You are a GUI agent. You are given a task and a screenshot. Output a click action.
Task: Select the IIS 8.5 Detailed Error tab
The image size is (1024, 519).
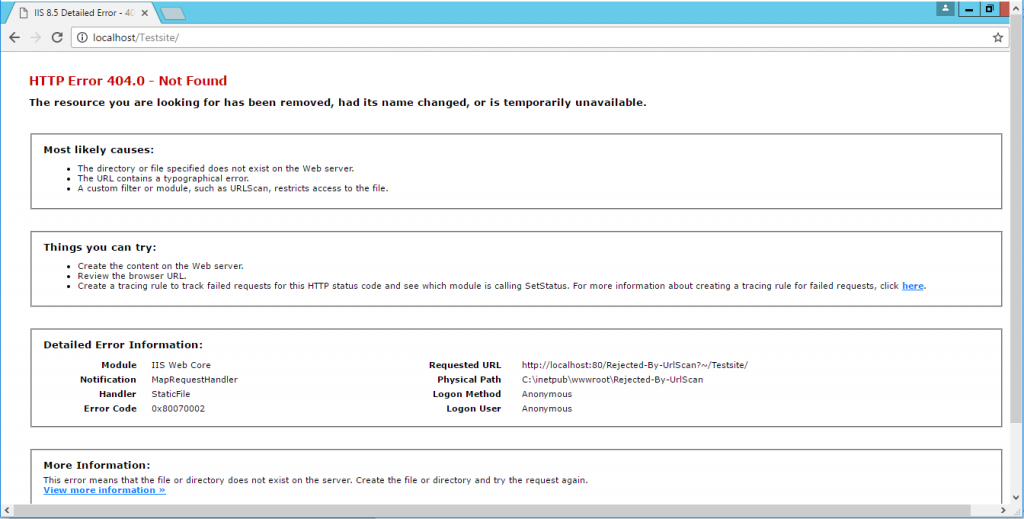coord(80,11)
